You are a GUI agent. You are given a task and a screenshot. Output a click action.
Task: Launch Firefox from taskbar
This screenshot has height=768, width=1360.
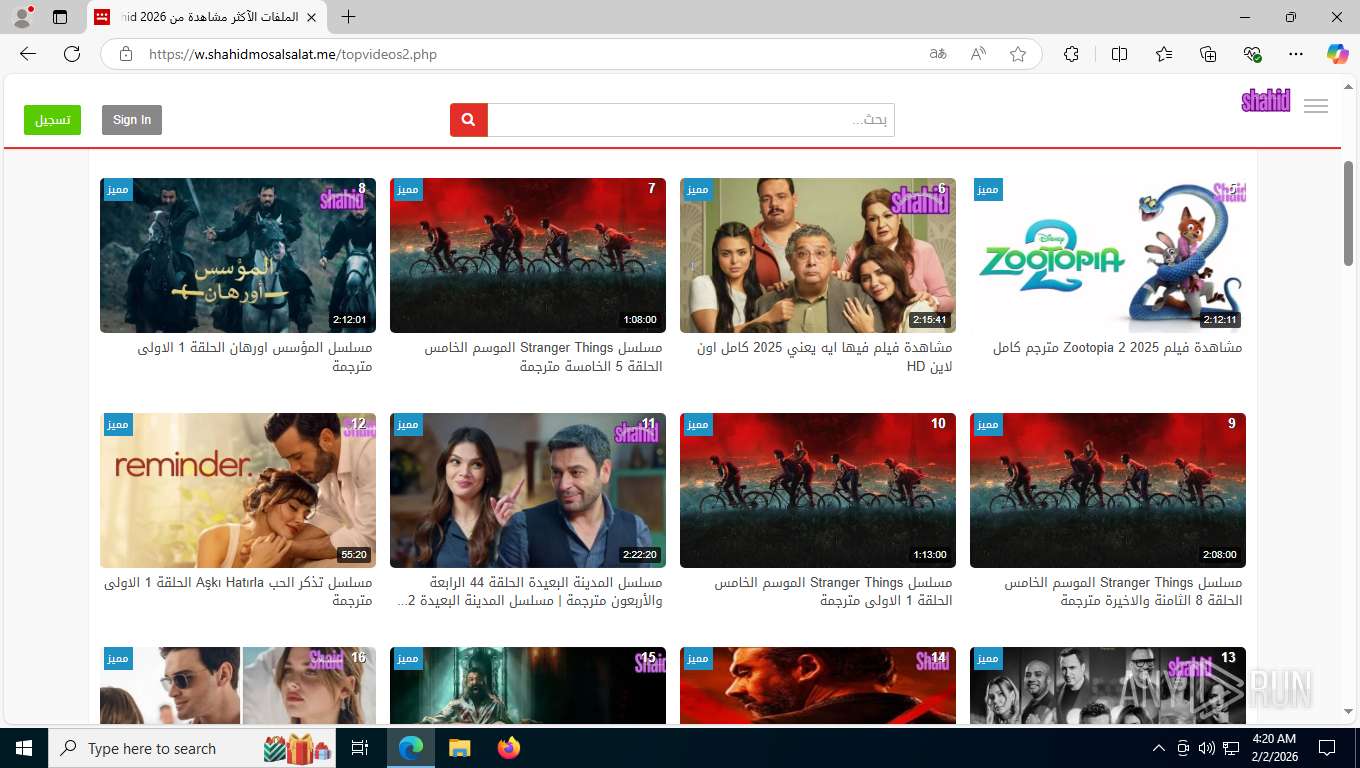click(509, 748)
